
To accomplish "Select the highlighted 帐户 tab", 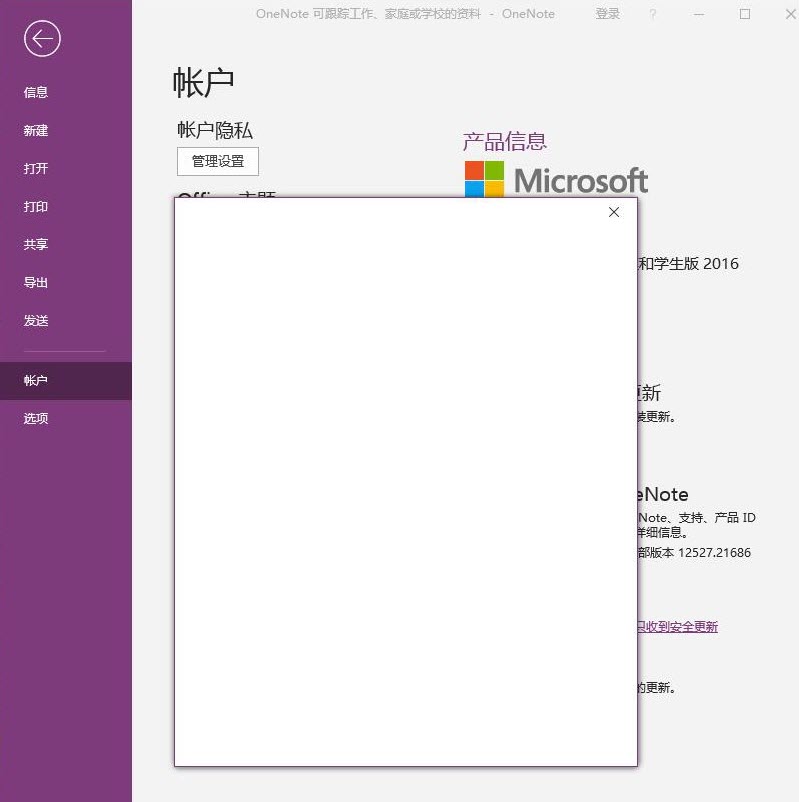I will coord(36,380).
